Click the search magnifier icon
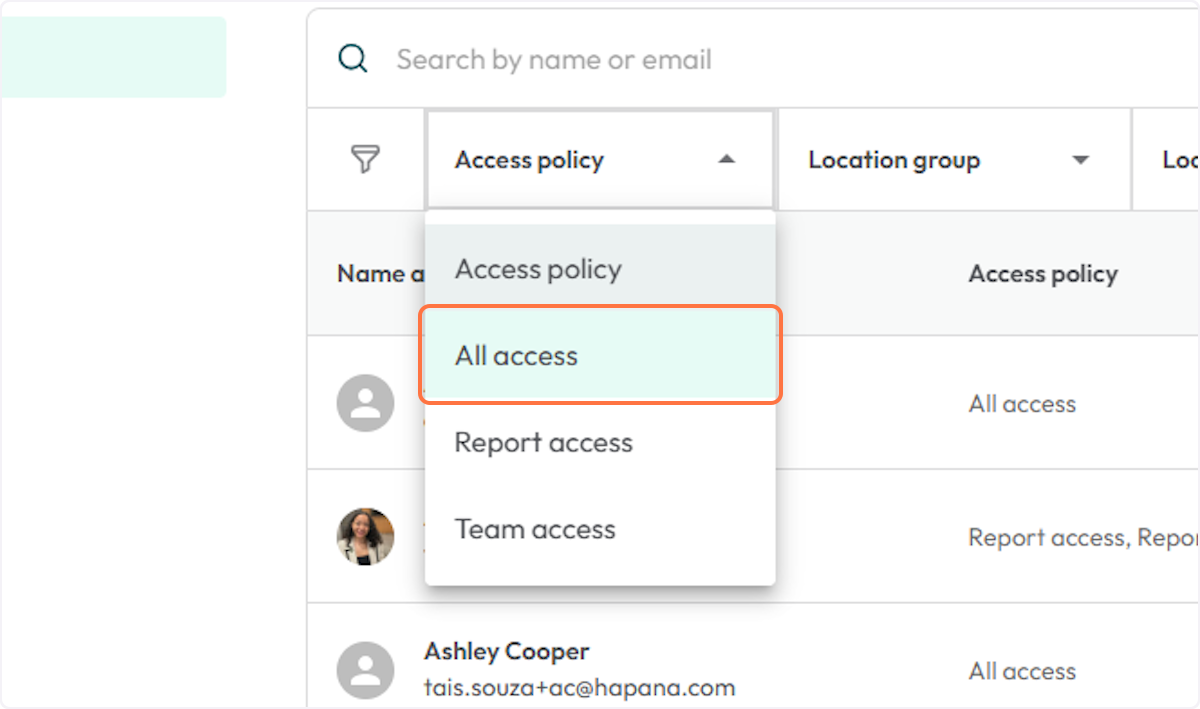The height and width of the screenshot is (709, 1200). point(353,59)
